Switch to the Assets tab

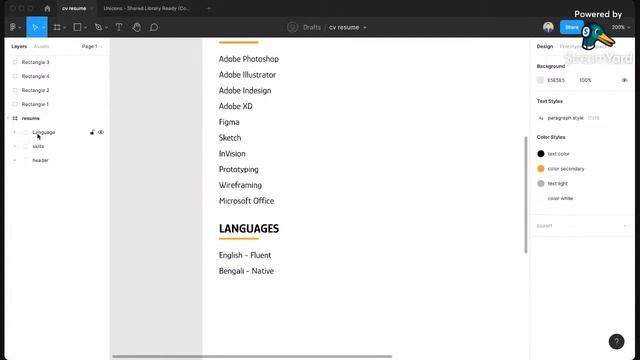[x=42, y=47]
